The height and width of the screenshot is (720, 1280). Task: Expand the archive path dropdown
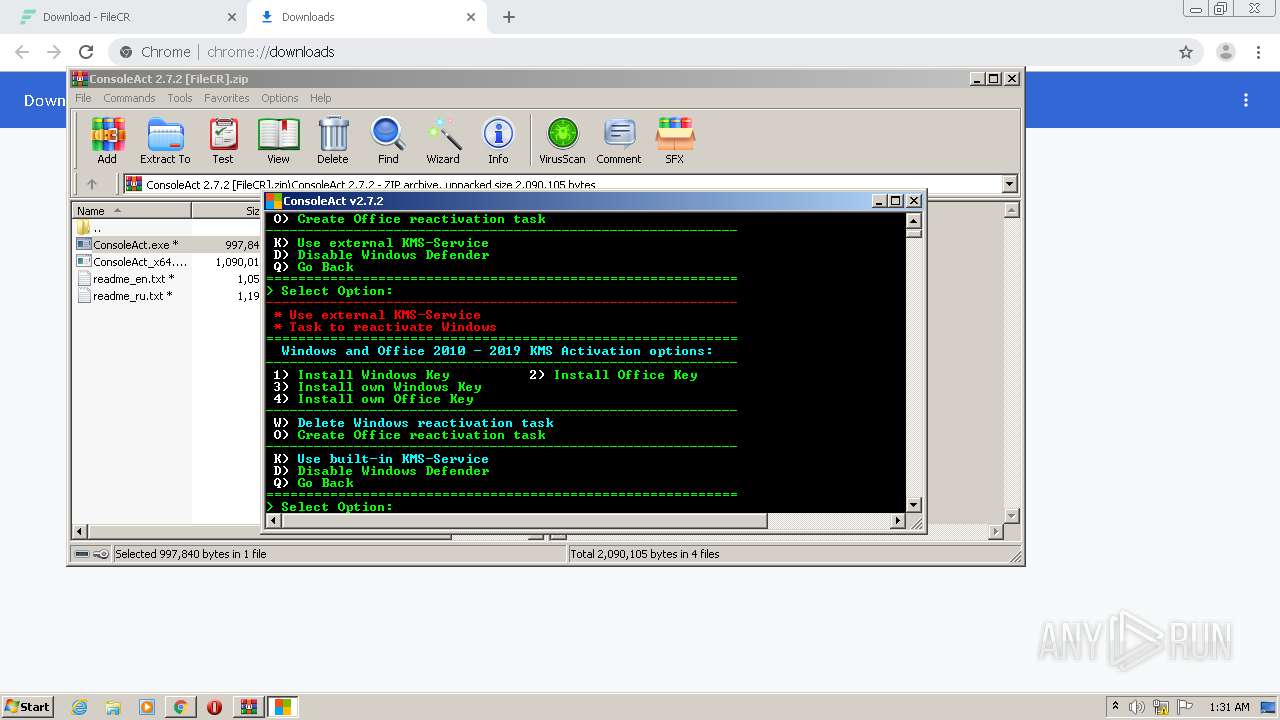(1009, 184)
